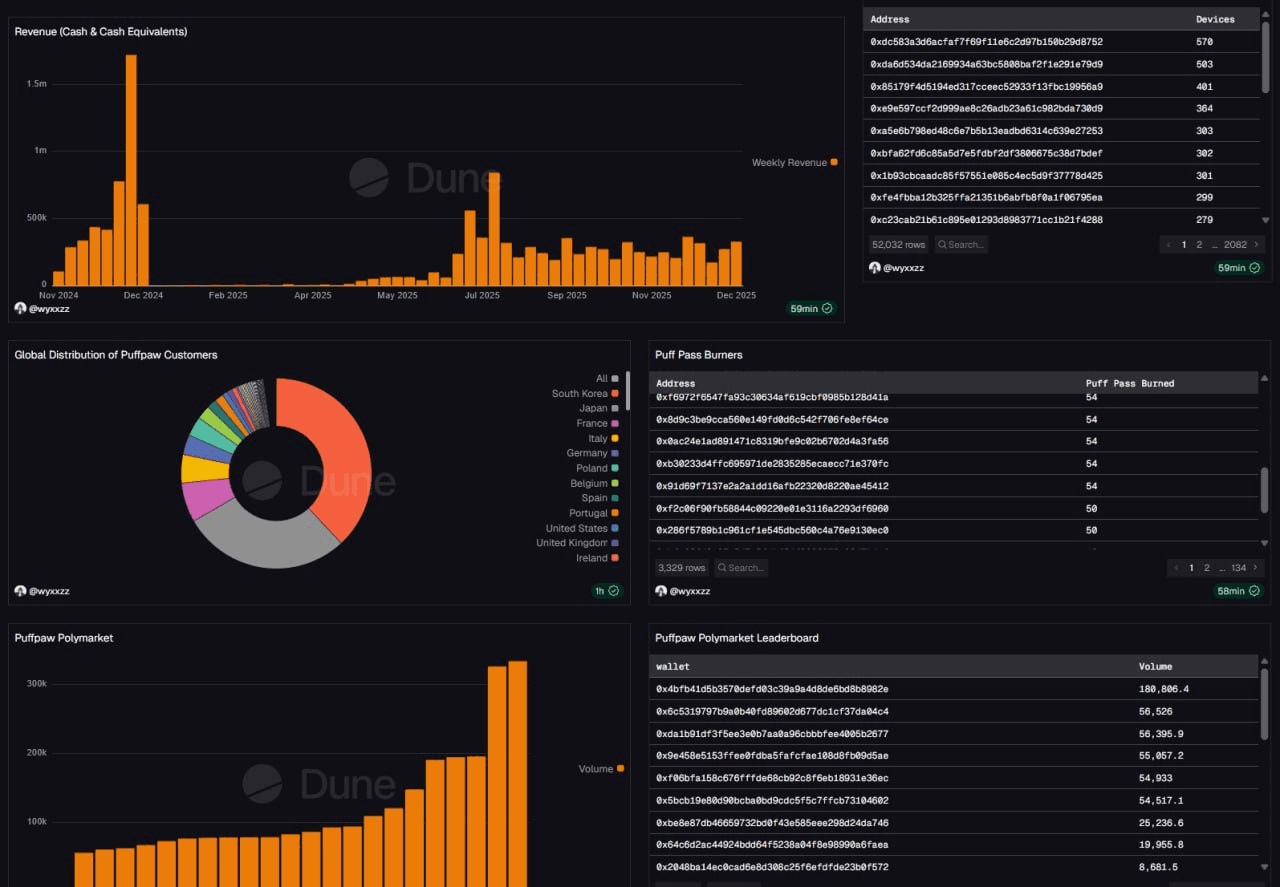
Task: Sort Polymarket Leaderboard by Volume column
Action: [1155, 666]
